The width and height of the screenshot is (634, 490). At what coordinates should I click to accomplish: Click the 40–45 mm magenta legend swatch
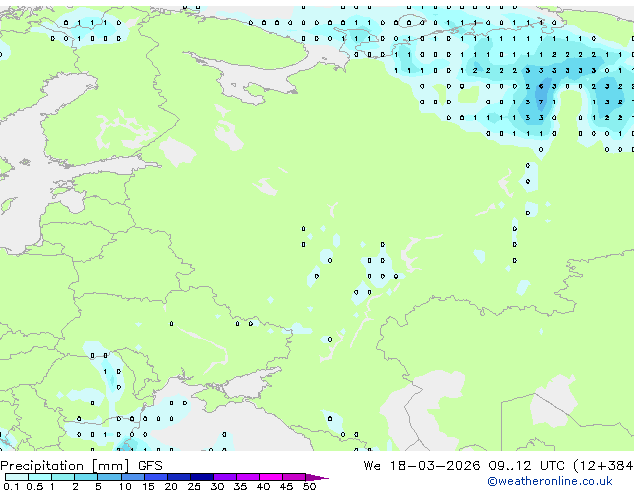(271, 477)
